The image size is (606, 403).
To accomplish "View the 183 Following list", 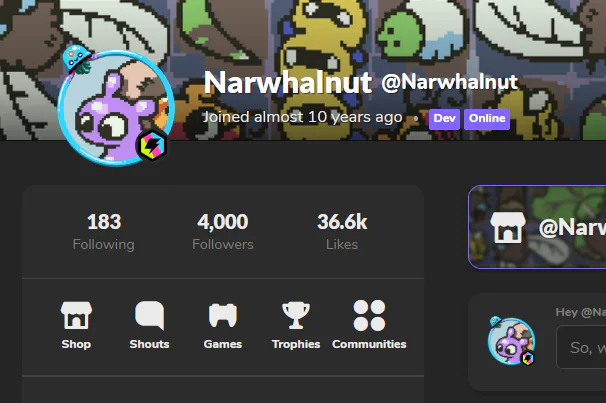I will tap(104, 232).
